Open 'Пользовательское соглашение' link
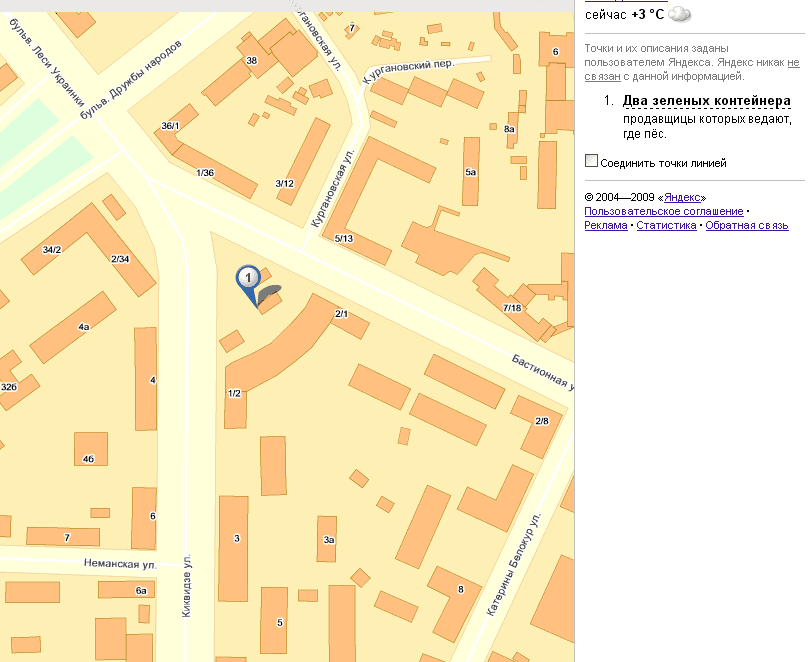Image resolution: width=809 pixels, height=662 pixels. [x=664, y=211]
